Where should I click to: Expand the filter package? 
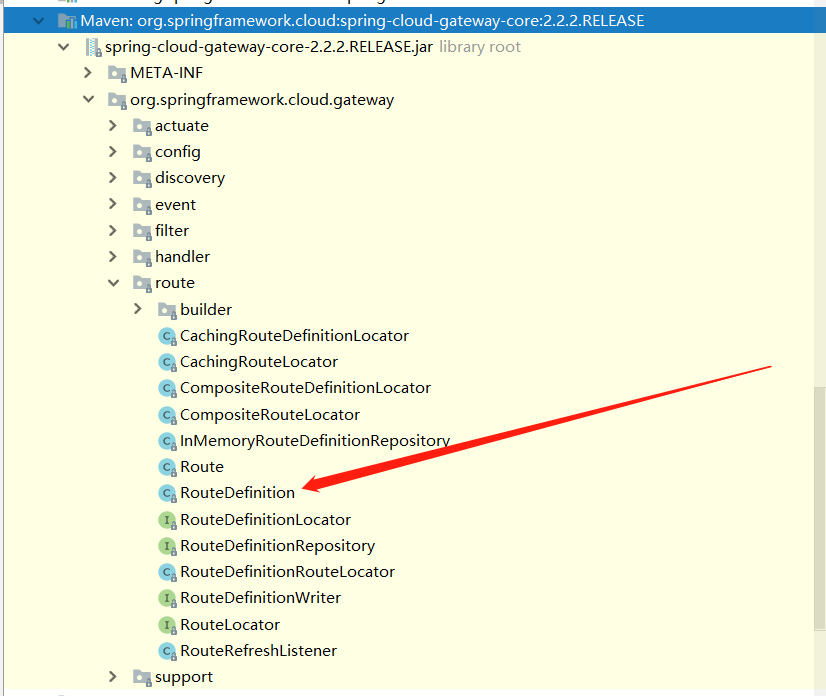click(113, 230)
